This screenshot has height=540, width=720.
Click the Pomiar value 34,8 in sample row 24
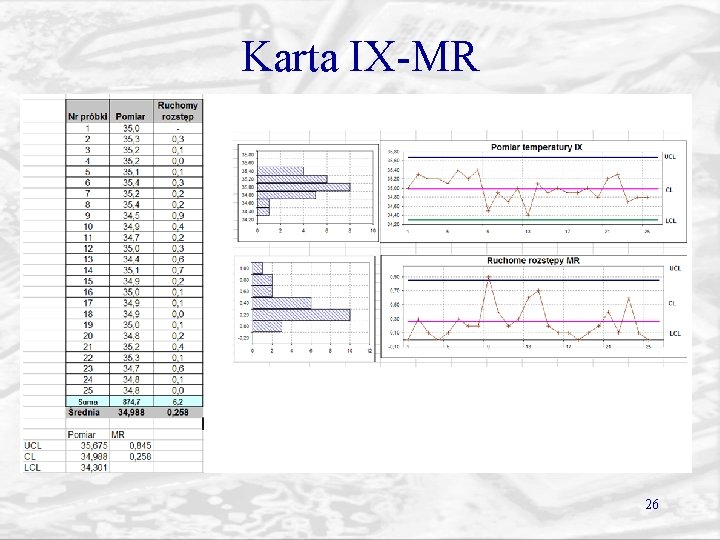tap(131, 380)
